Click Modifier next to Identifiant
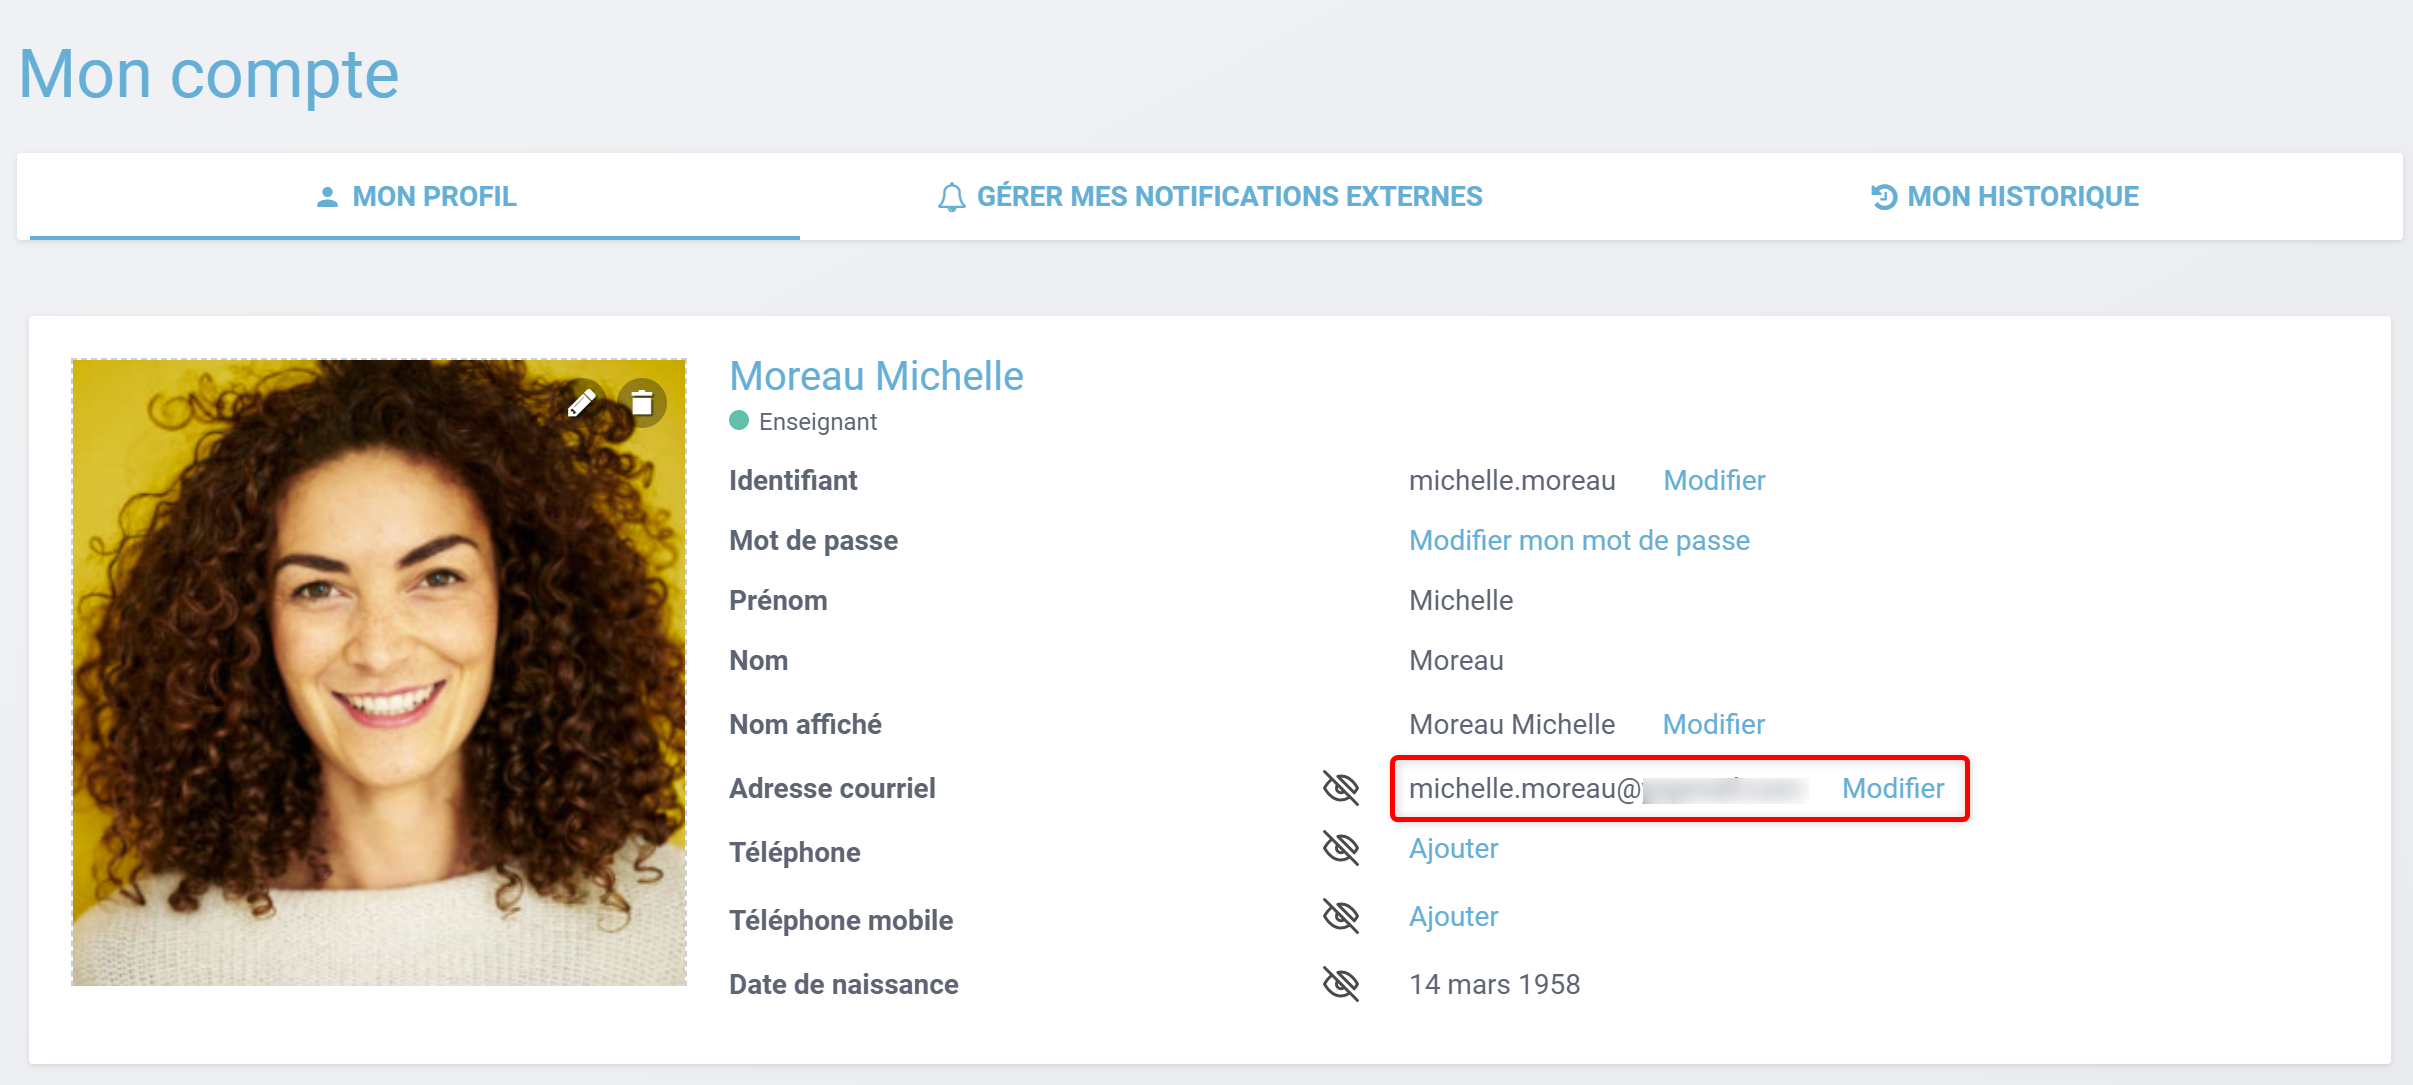Viewport: 2413px width, 1085px height. click(x=1714, y=481)
